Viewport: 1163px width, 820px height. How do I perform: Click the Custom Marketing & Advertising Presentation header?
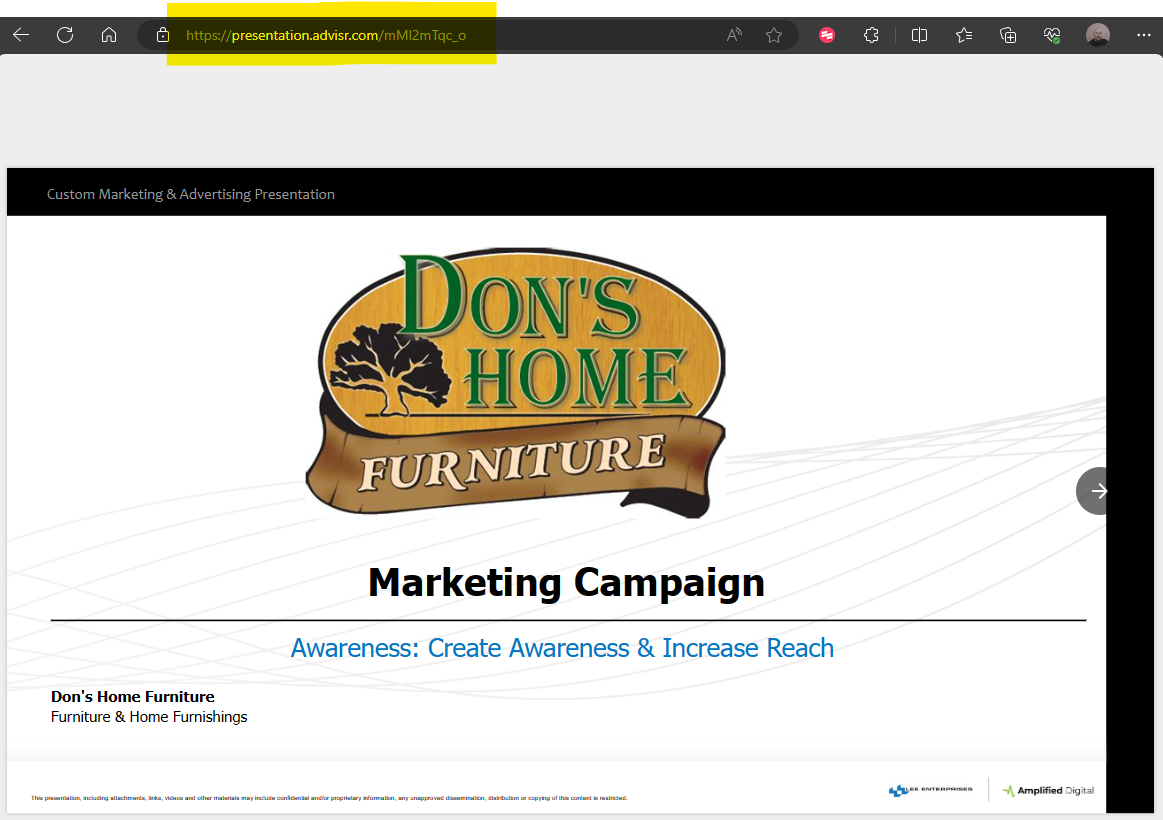[191, 194]
